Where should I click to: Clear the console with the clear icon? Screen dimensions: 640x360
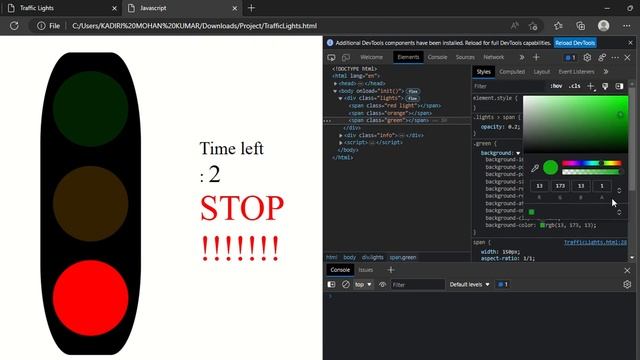click(x=345, y=284)
